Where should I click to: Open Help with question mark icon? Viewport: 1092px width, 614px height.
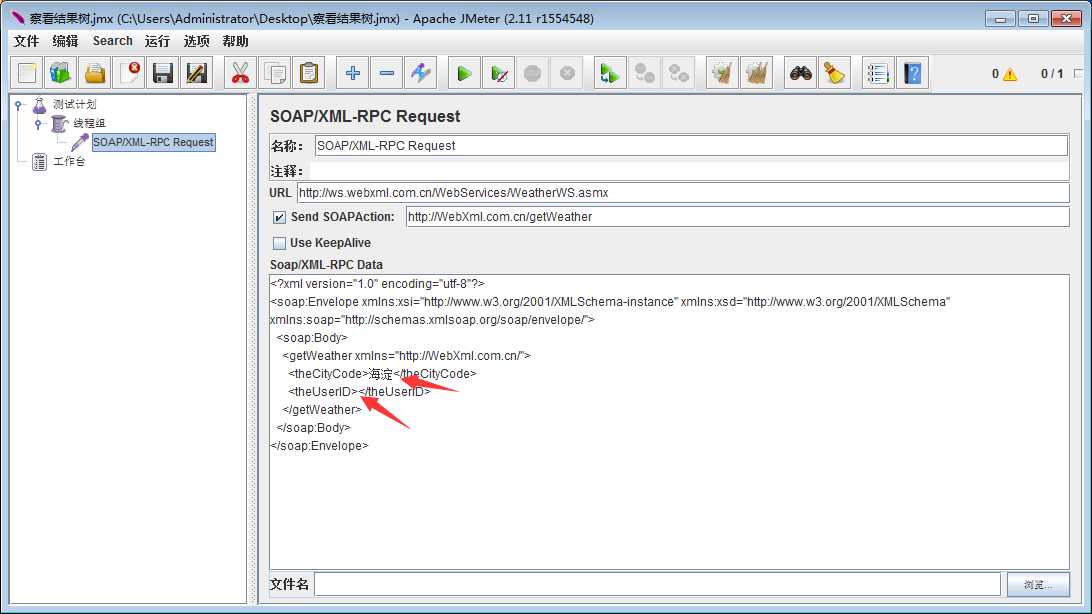point(912,72)
